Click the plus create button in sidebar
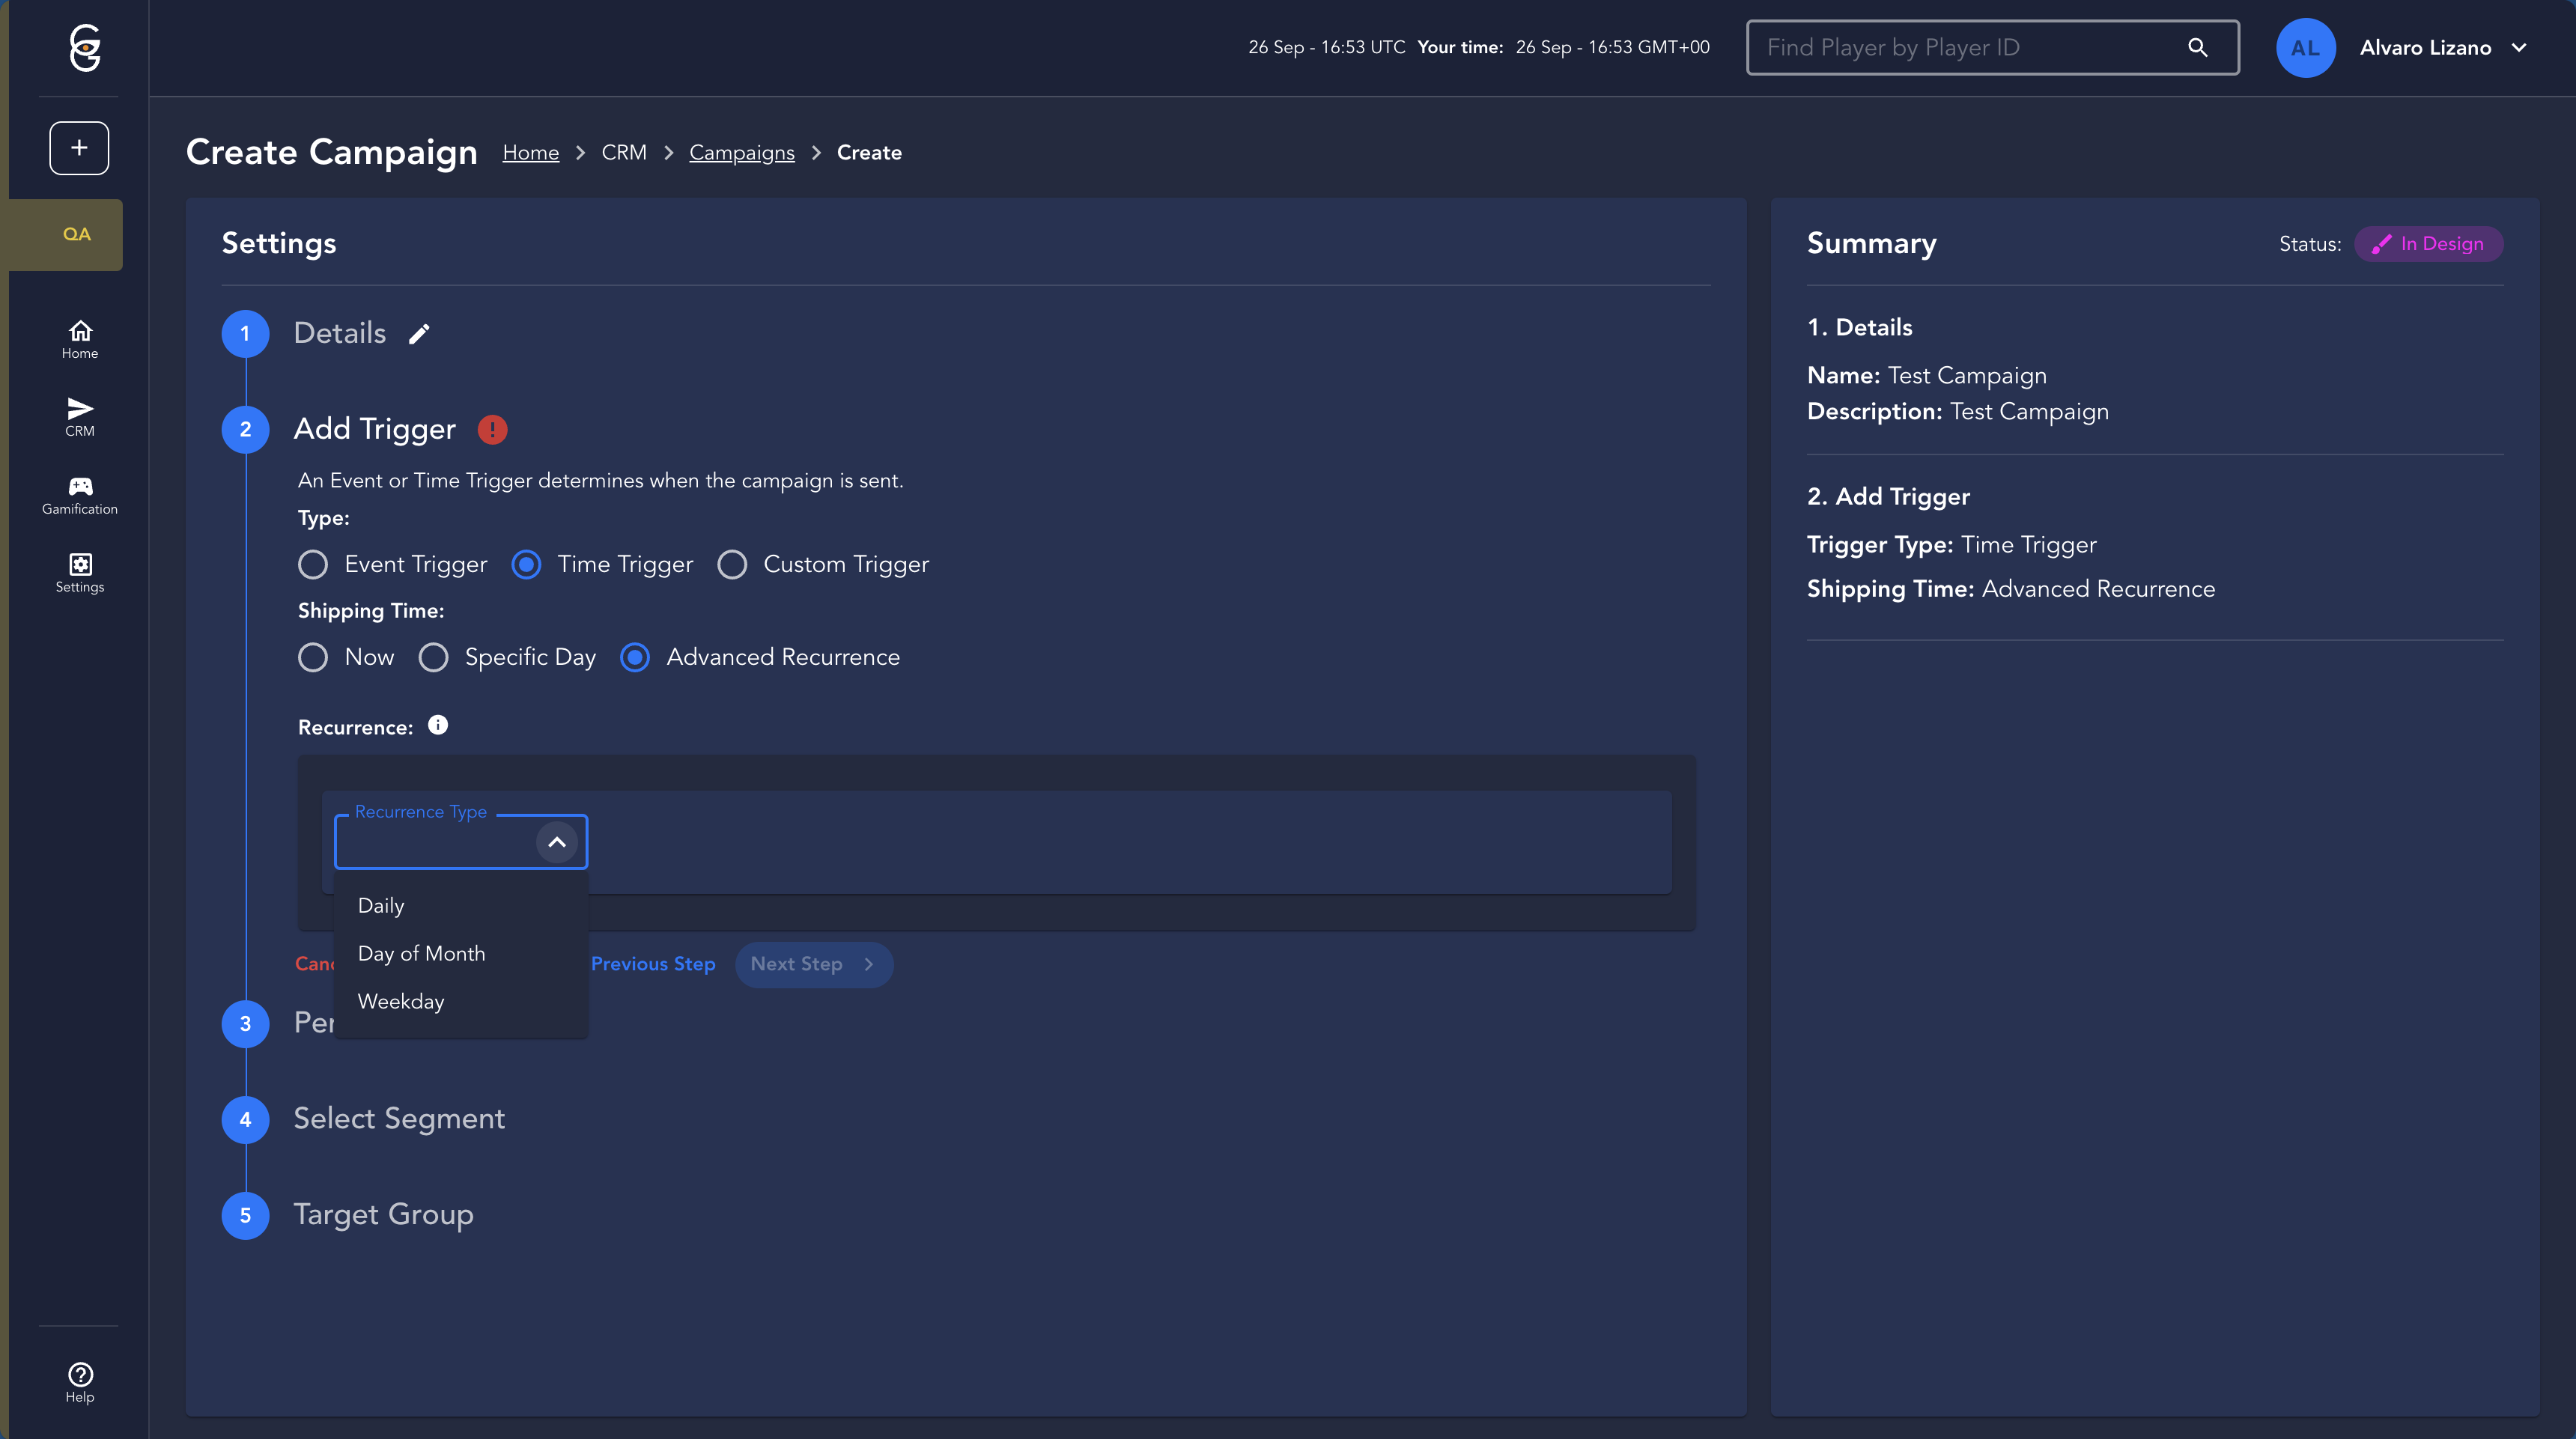This screenshot has width=2576, height=1439. 79,148
